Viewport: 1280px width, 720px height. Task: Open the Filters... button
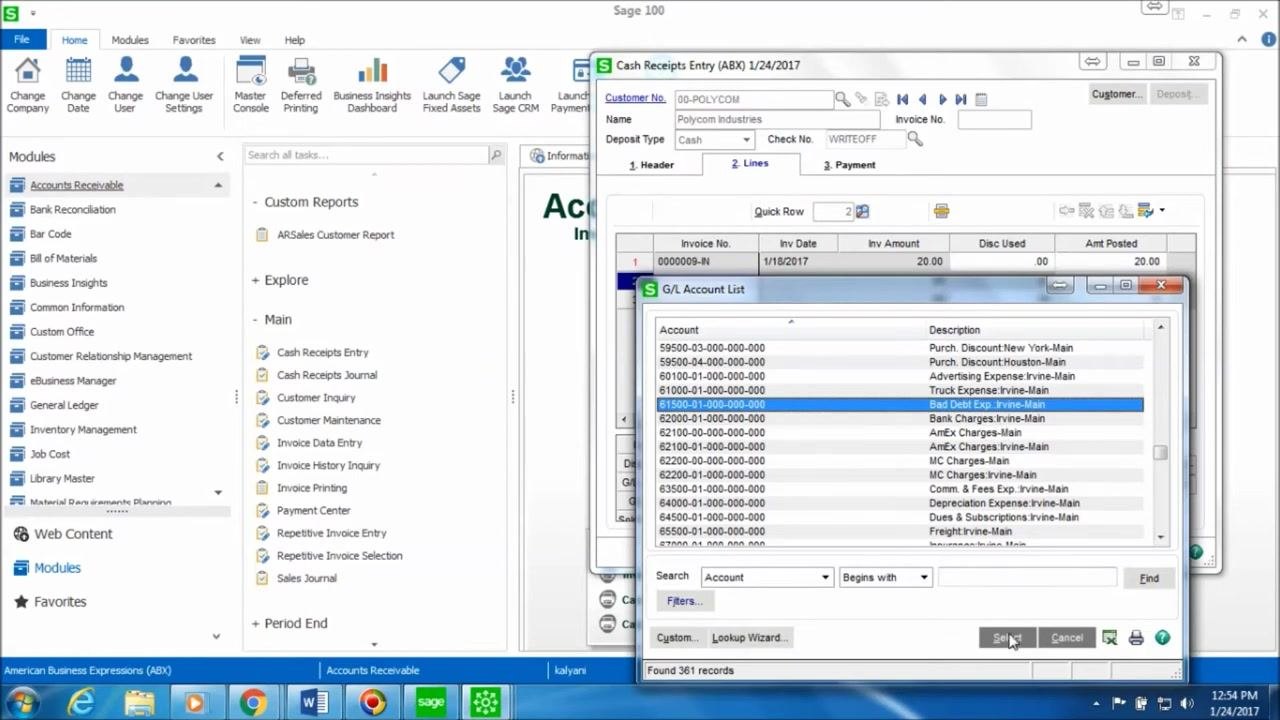[x=685, y=601]
